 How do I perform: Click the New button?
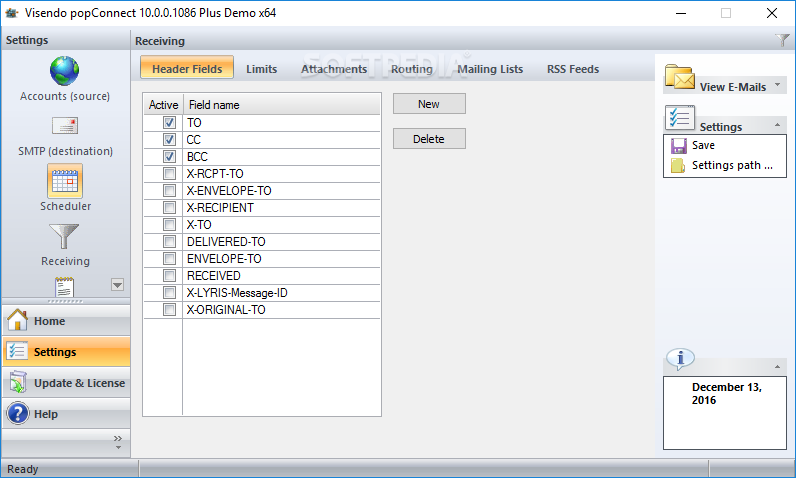point(429,104)
